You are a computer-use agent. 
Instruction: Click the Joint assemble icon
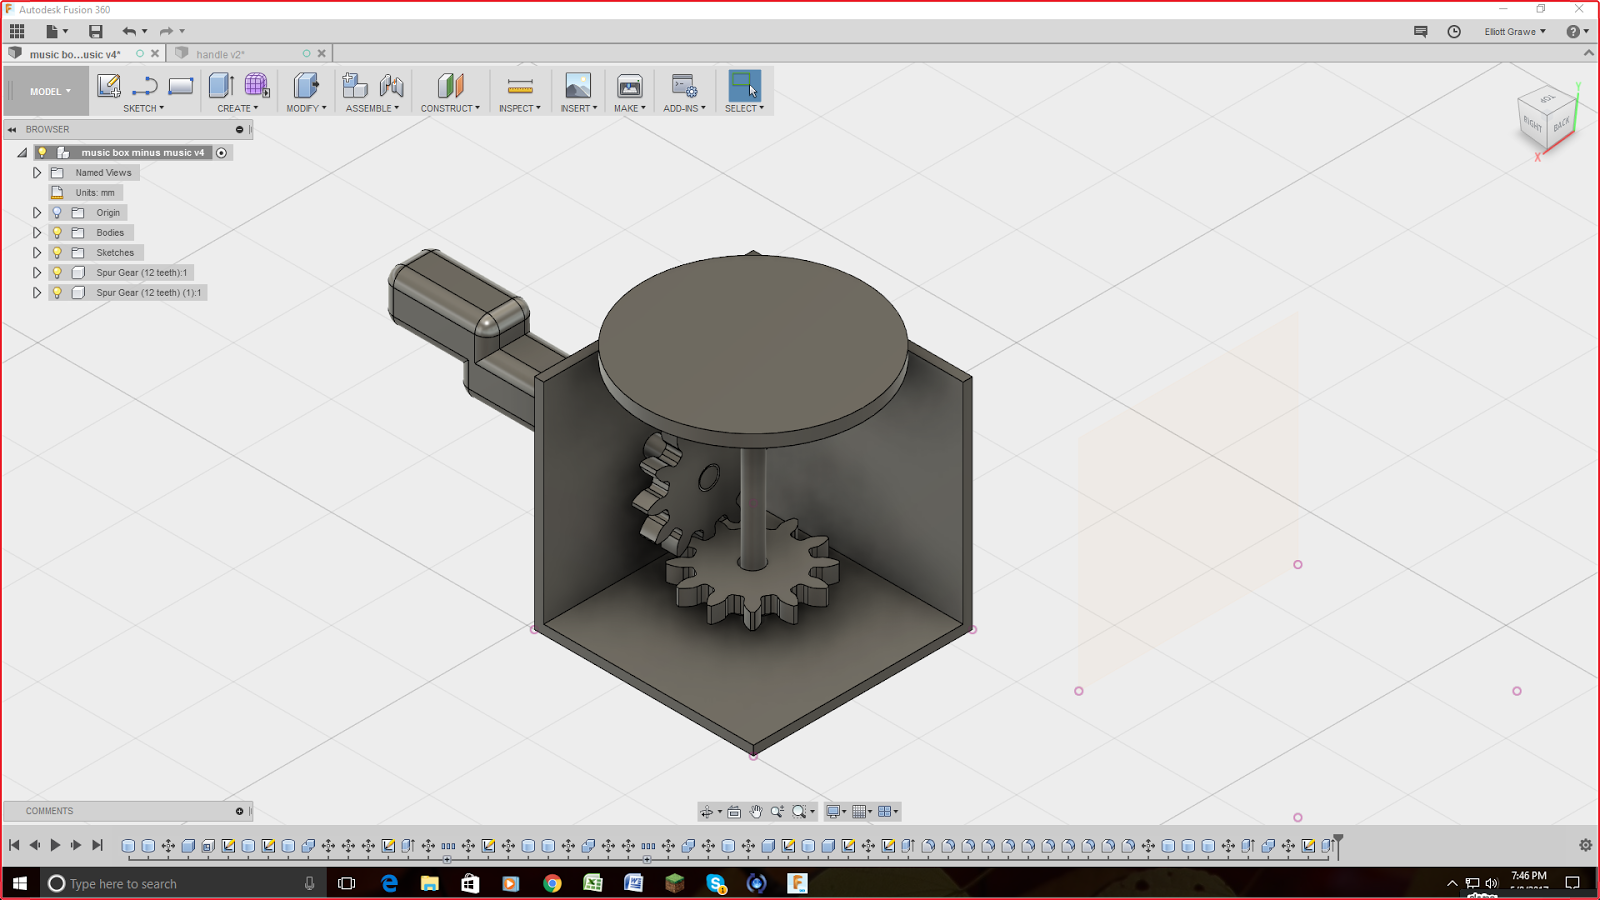point(392,86)
